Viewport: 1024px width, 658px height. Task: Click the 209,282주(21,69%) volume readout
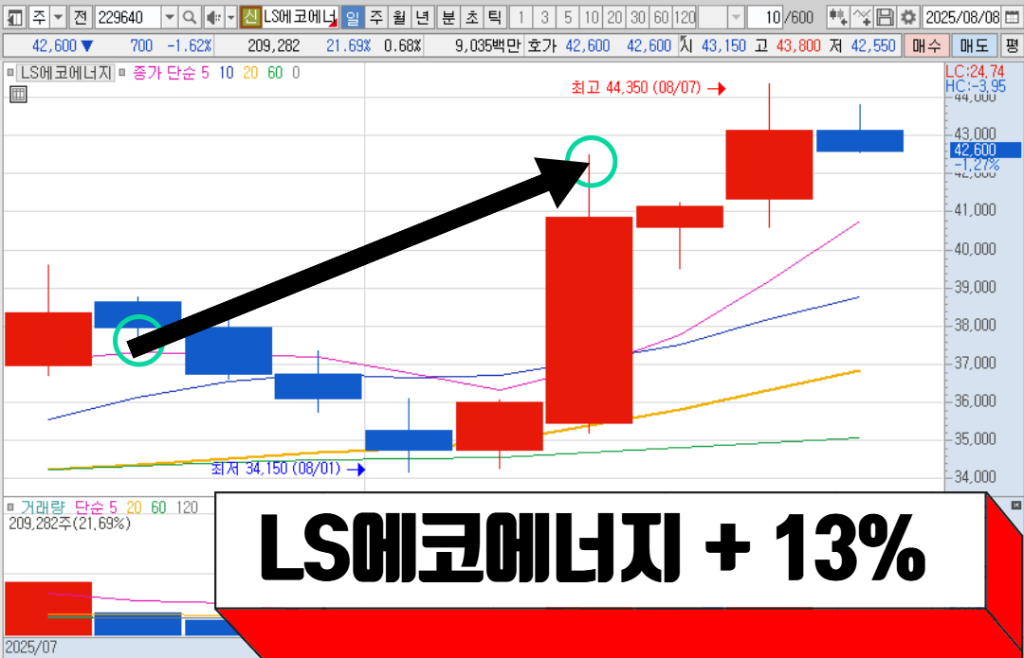pyautogui.click(x=70, y=523)
